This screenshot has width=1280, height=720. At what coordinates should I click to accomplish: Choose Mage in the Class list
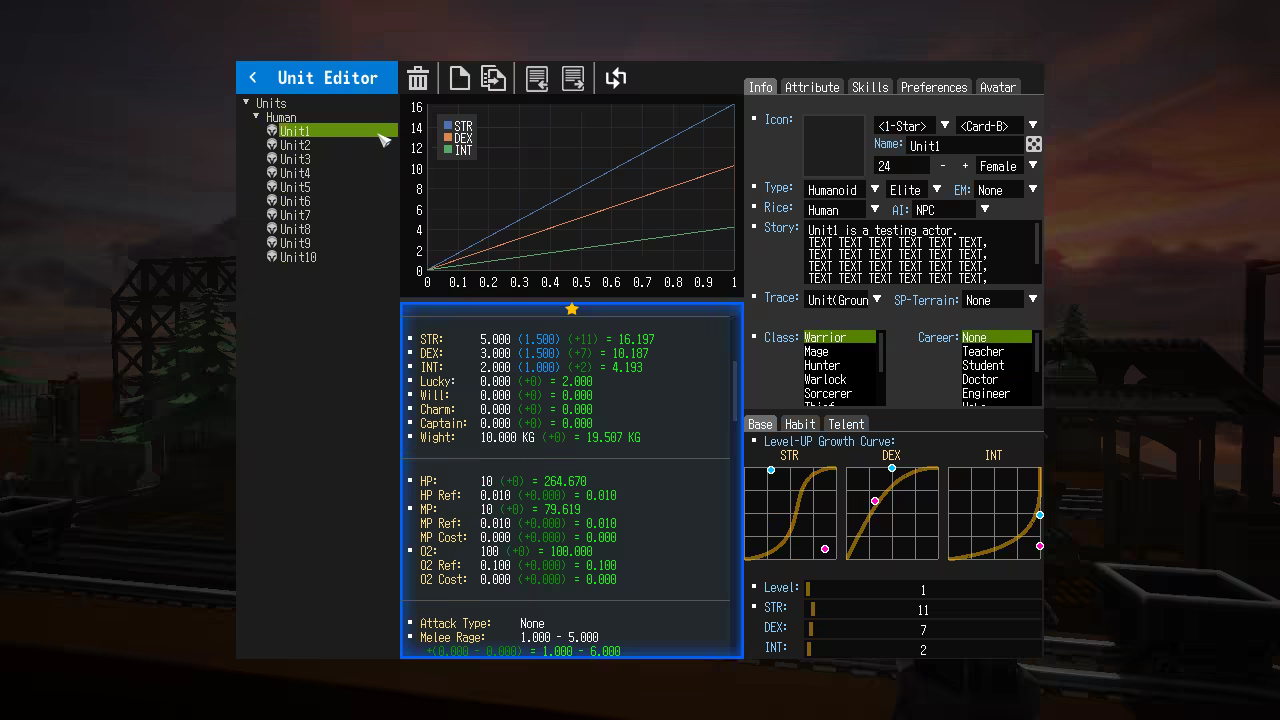pyautogui.click(x=816, y=352)
